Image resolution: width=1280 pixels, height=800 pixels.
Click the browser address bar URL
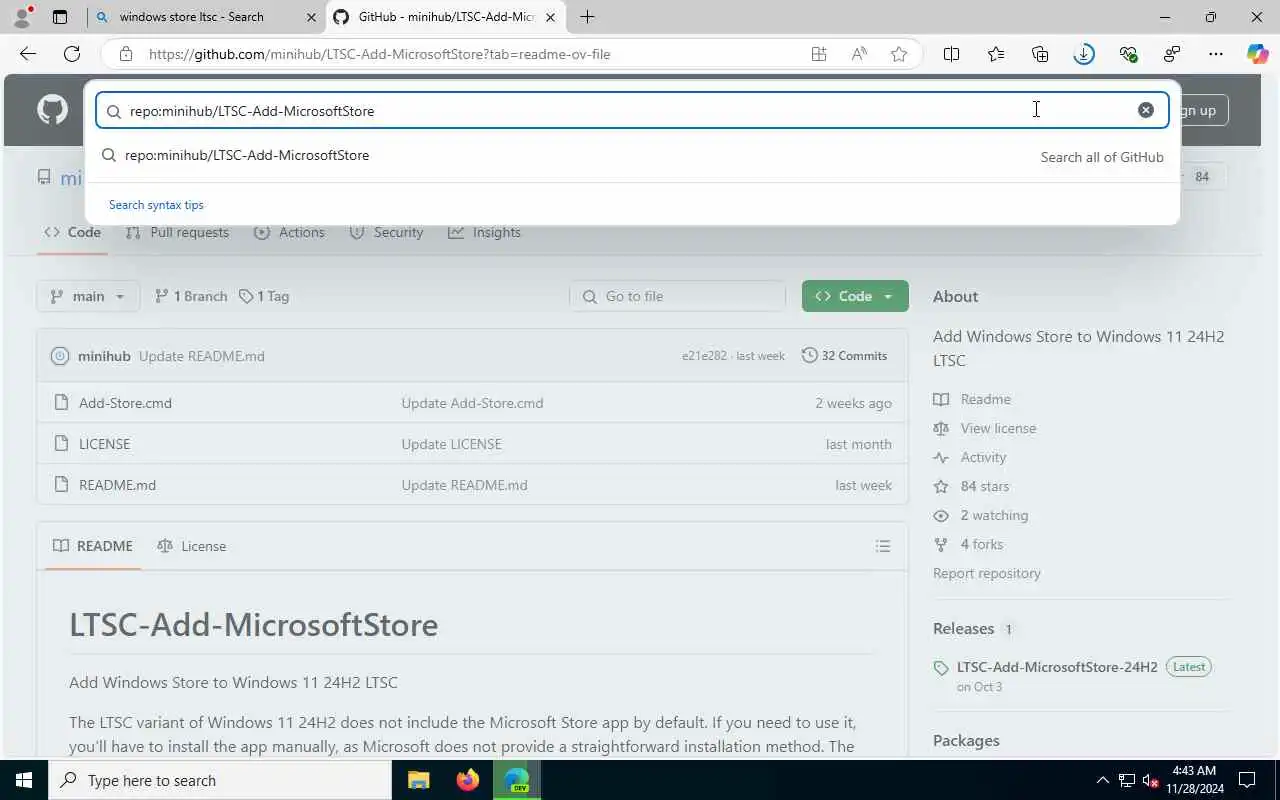pyautogui.click(x=379, y=54)
